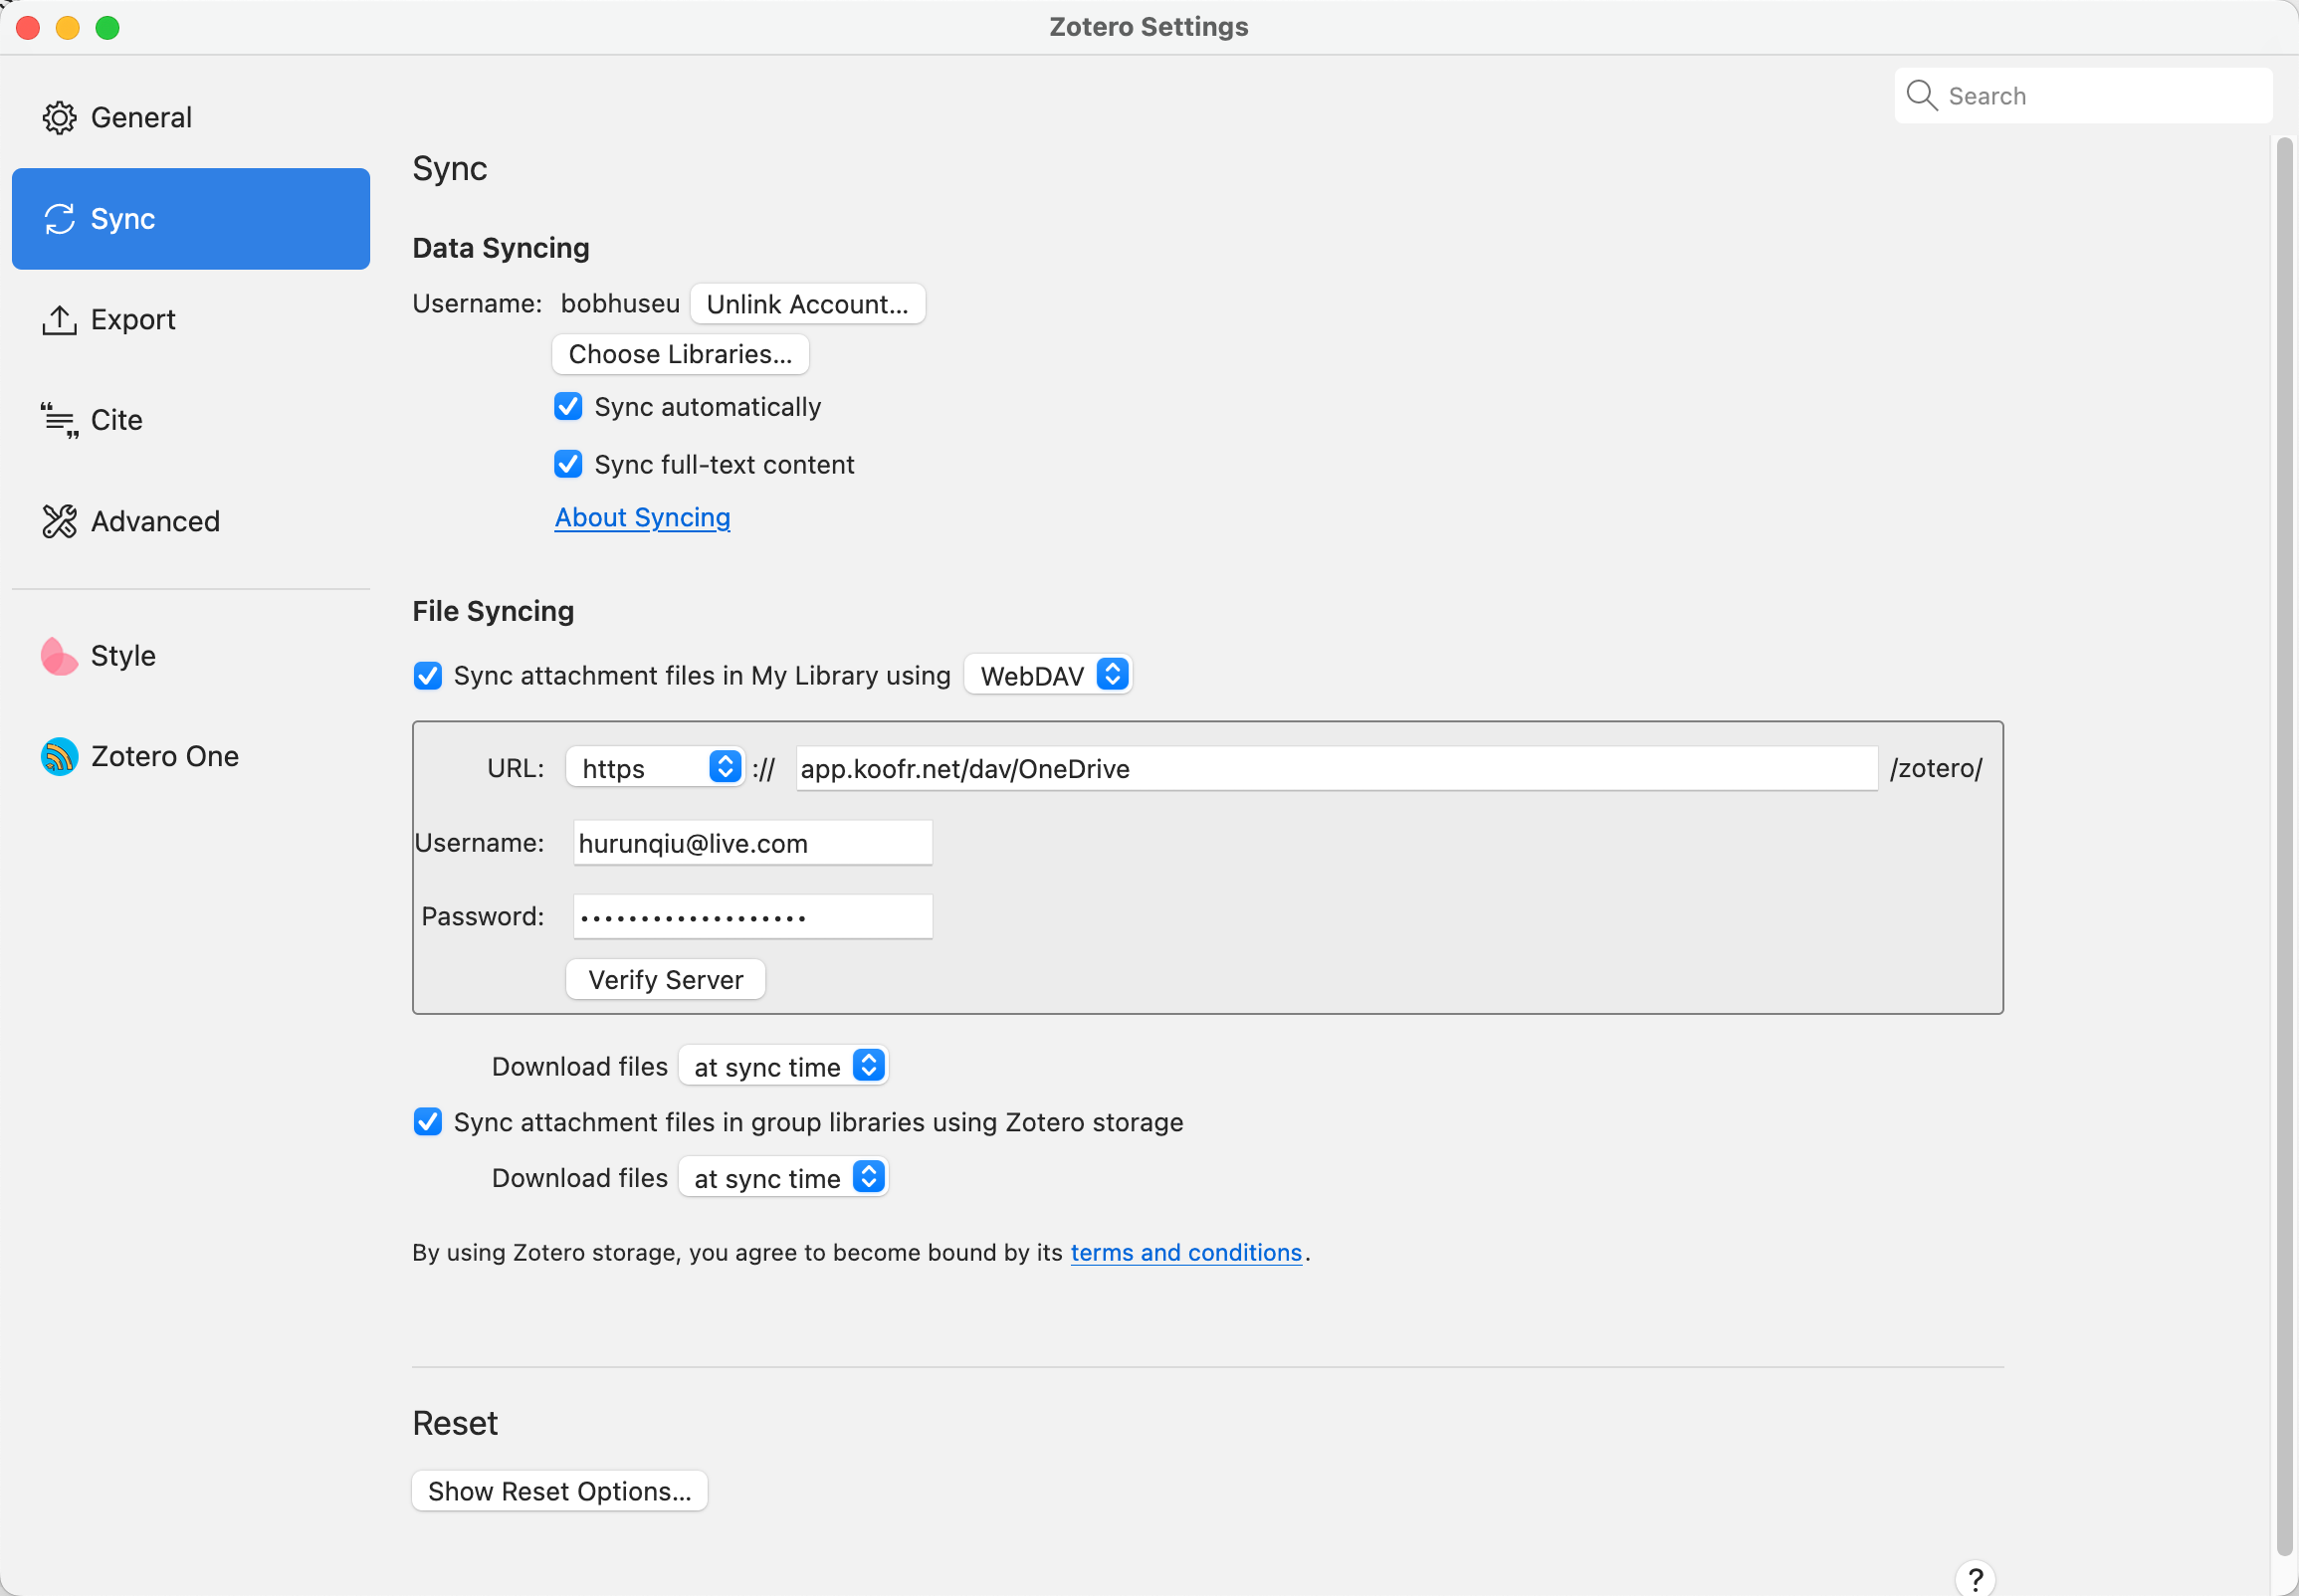Click the Cite quotation marks icon

coord(59,421)
